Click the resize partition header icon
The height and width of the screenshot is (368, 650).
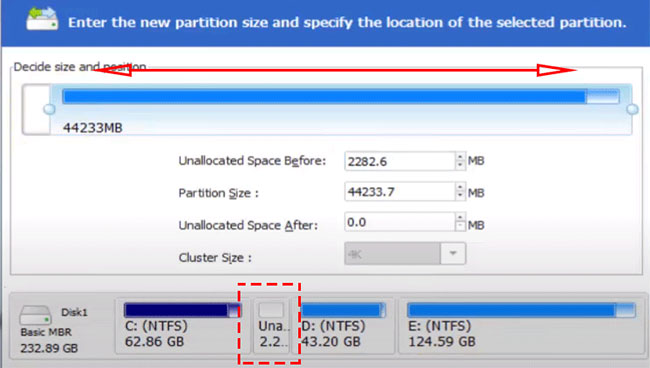(x=42, y=19)
